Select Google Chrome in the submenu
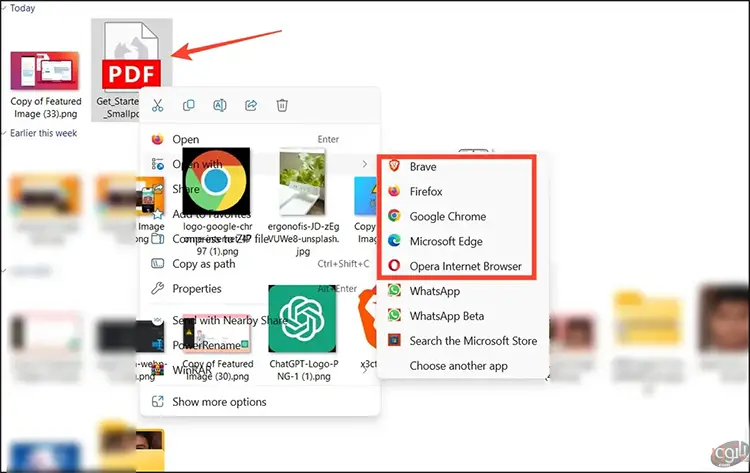The width and height of the screenshot is (750, 473). tap(447, 216)
